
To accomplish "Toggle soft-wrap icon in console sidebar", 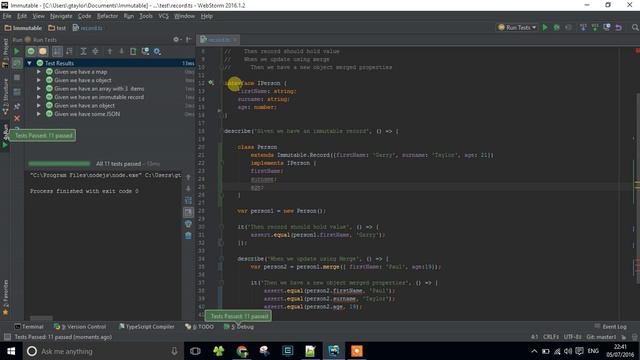I will click(x=188, y=200).
